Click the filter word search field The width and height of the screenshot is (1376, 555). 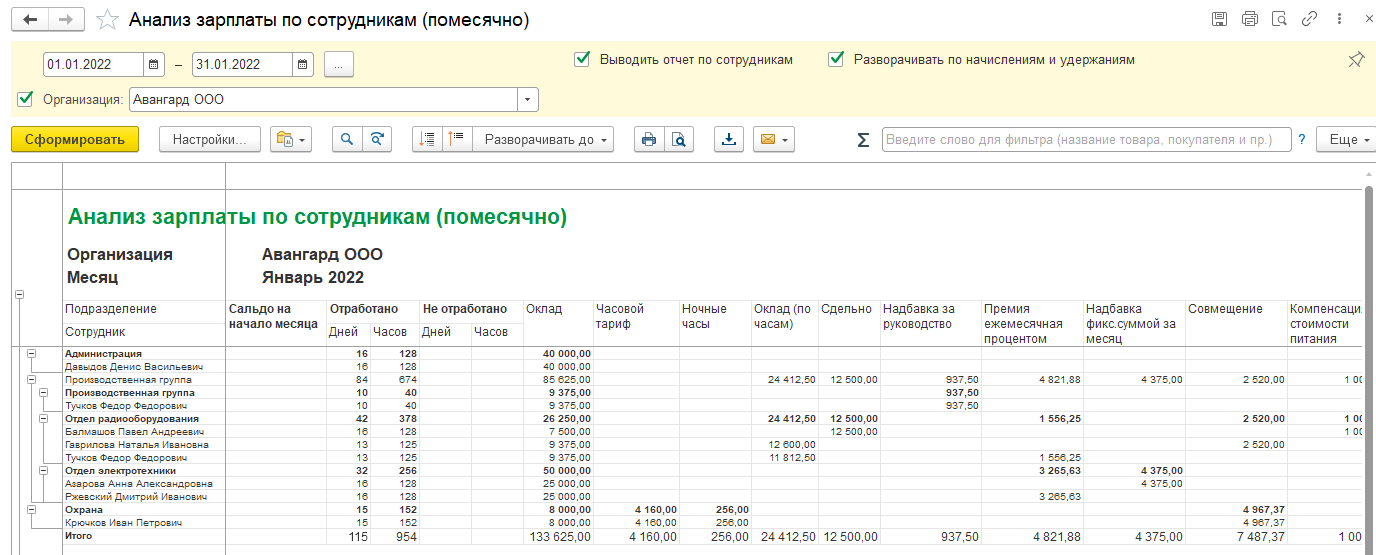point(1086,140)
